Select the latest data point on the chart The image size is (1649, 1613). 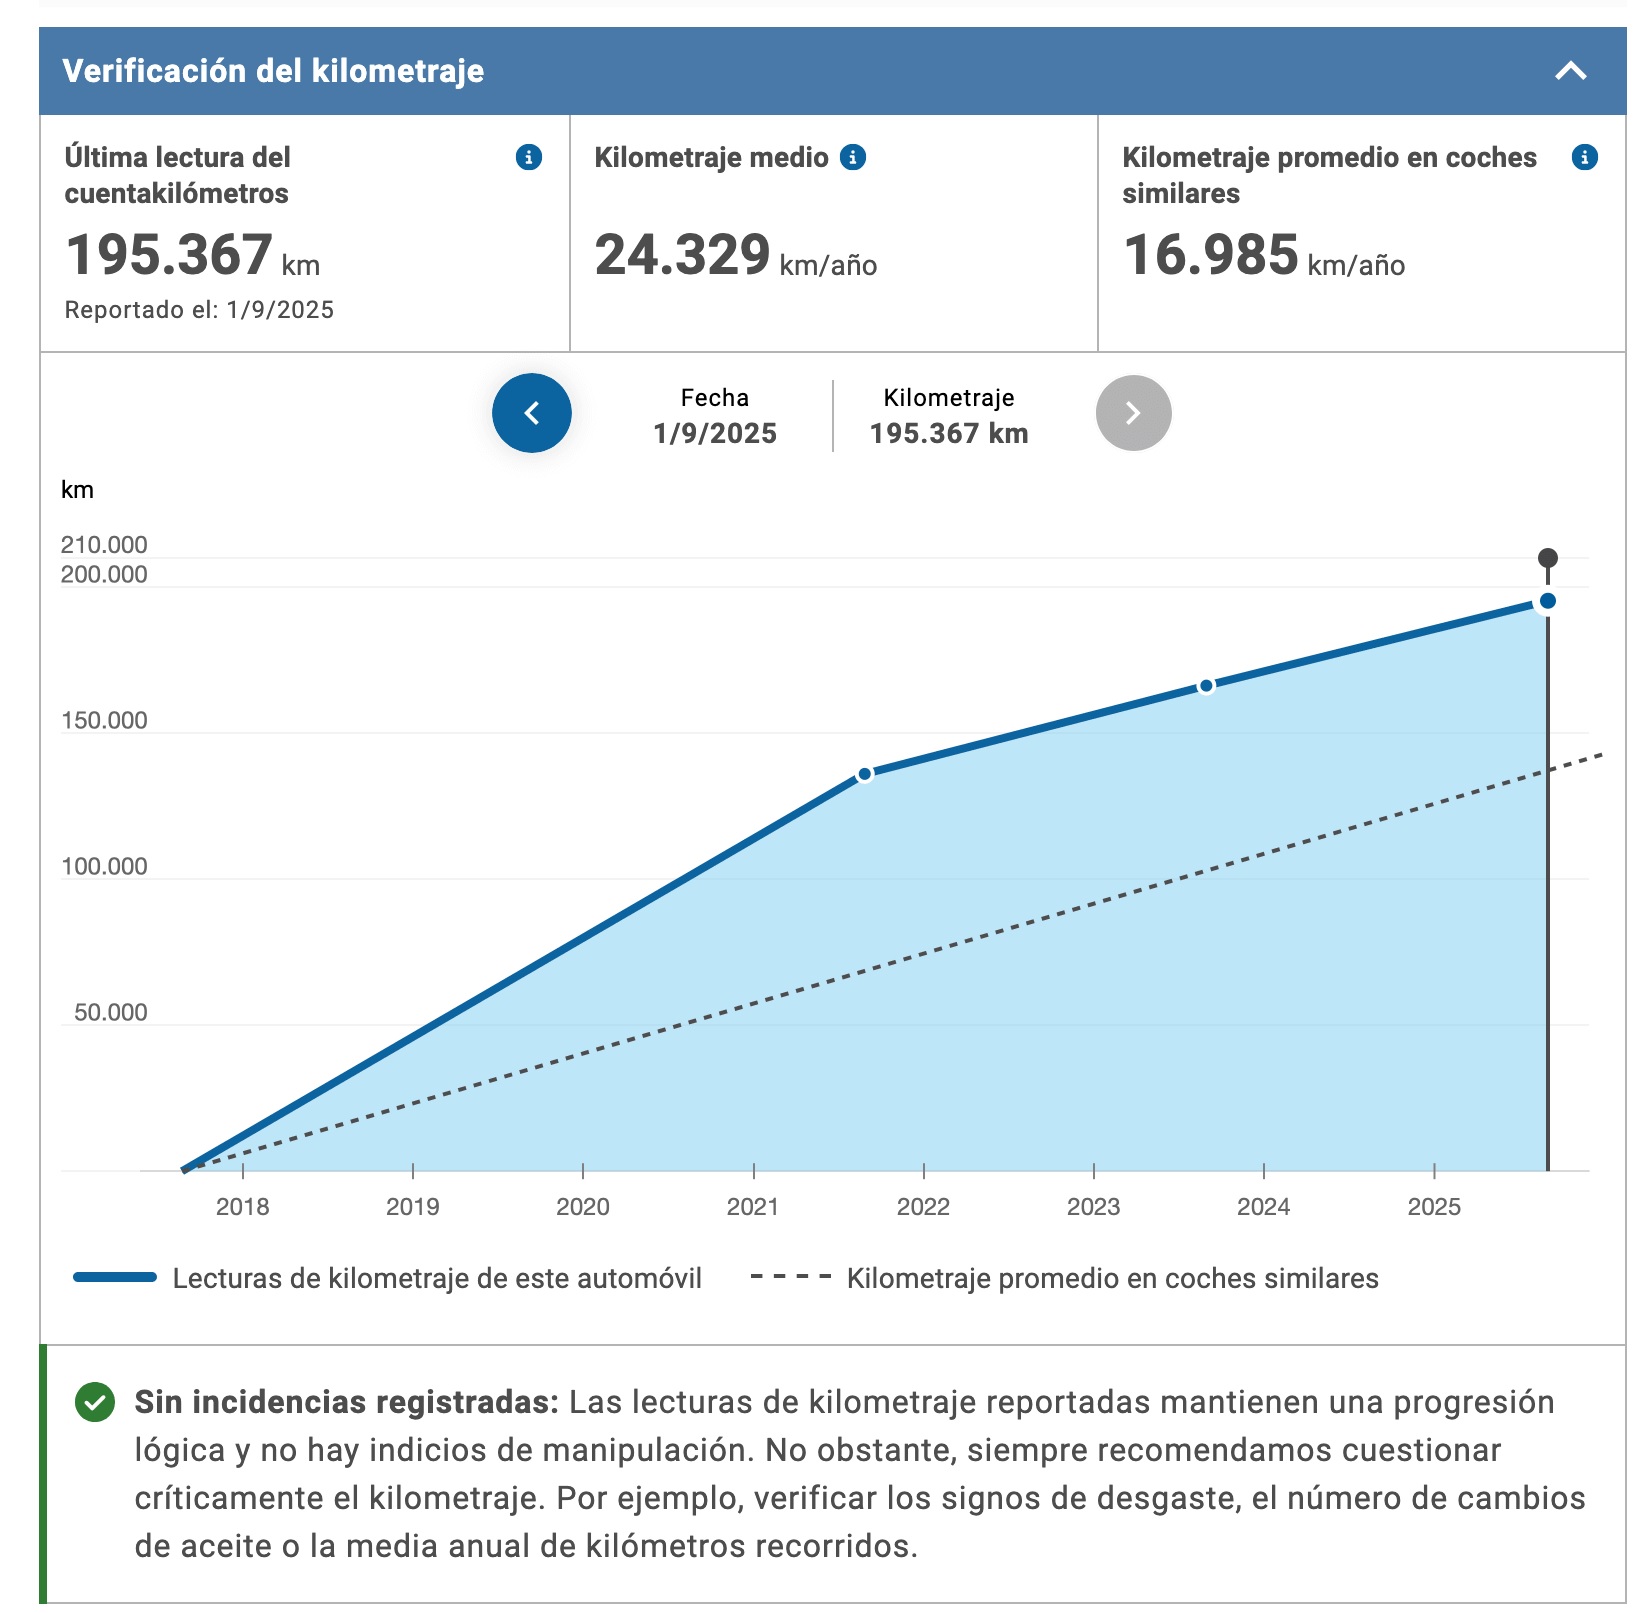[x=1548, y=601]
